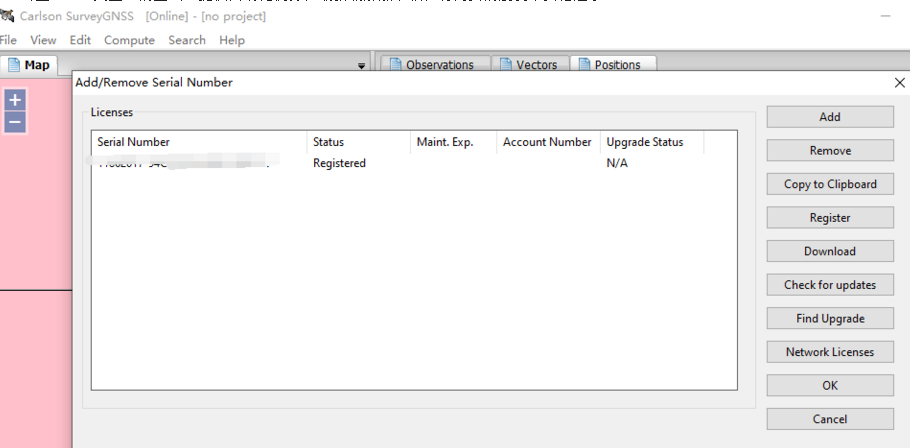Open the Search menu
The width and height of the screenshot is (910, 448).
187,40
